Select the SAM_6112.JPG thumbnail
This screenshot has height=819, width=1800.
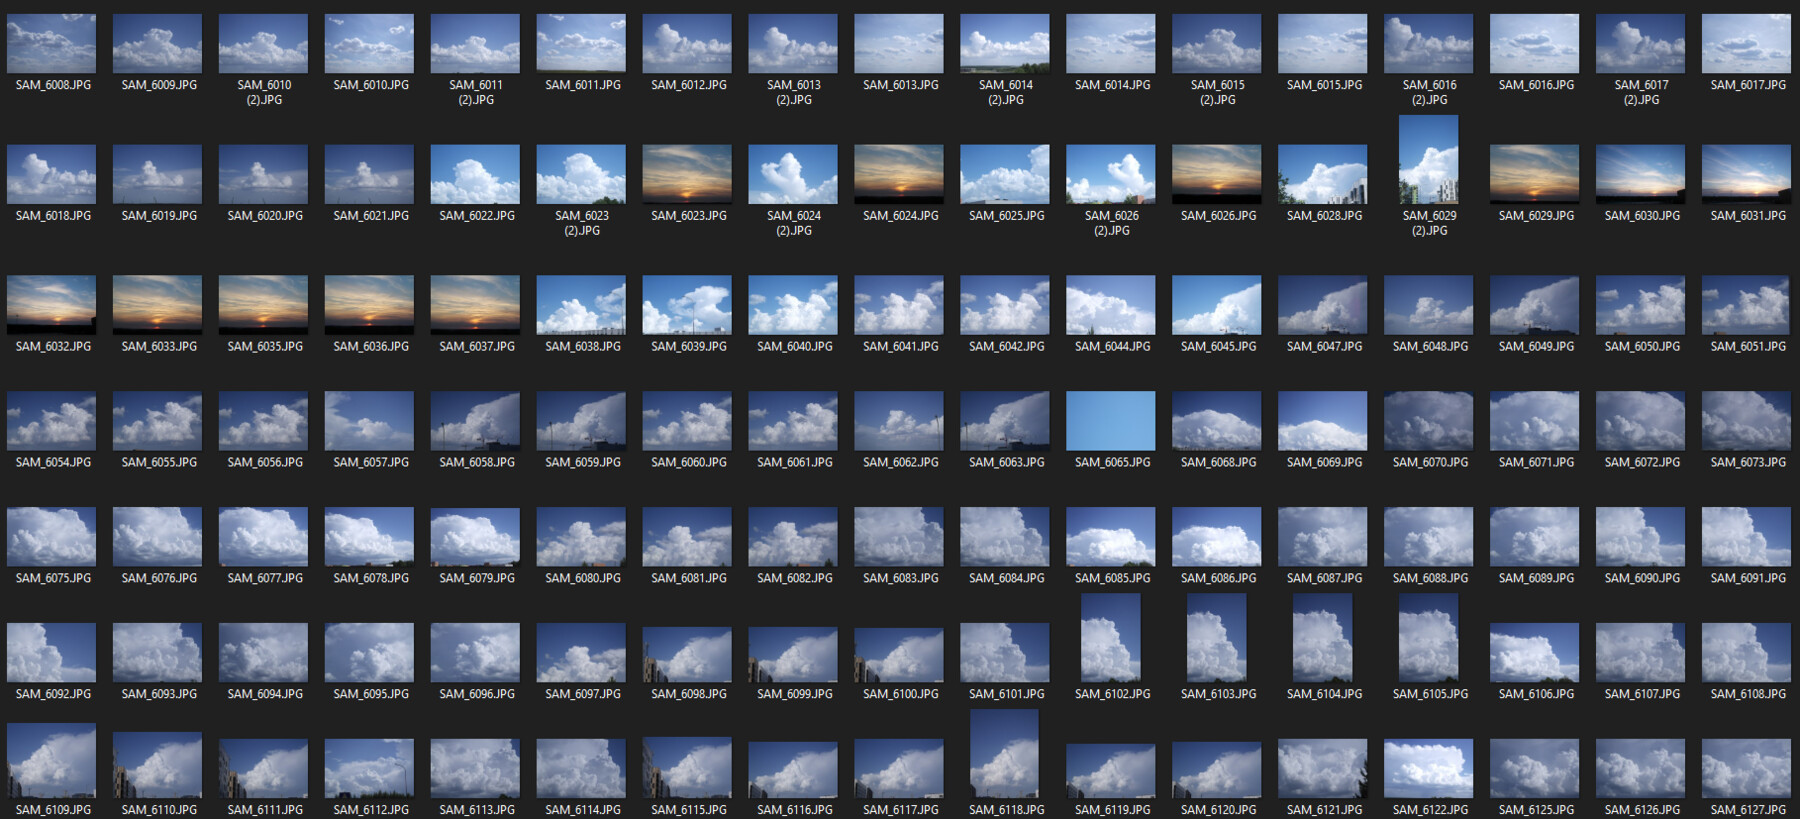click(x=370, y=769)
